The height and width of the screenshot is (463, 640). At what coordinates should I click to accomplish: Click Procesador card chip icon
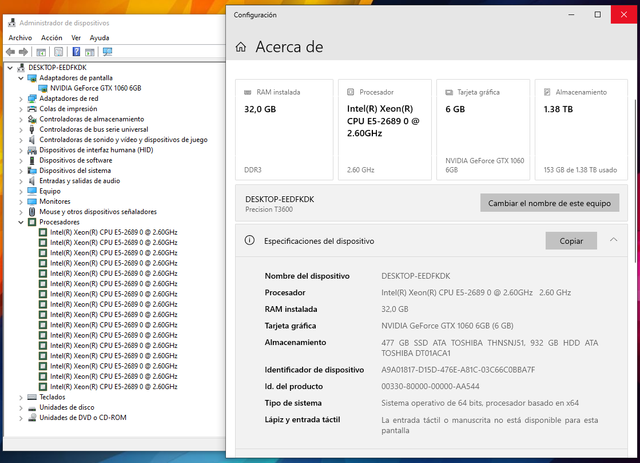point(350,92)
